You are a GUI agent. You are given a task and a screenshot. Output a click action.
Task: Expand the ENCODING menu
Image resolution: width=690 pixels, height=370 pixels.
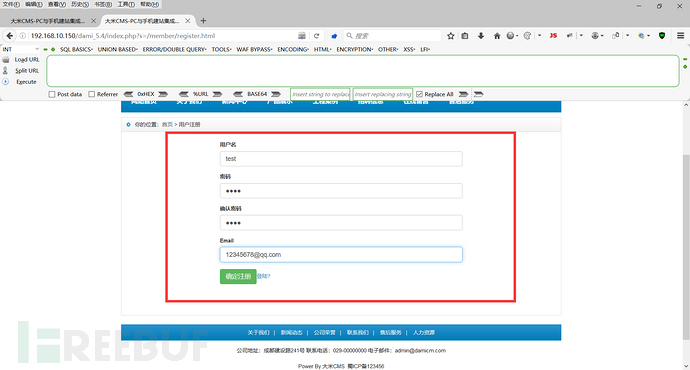click(x=293, y=49)
